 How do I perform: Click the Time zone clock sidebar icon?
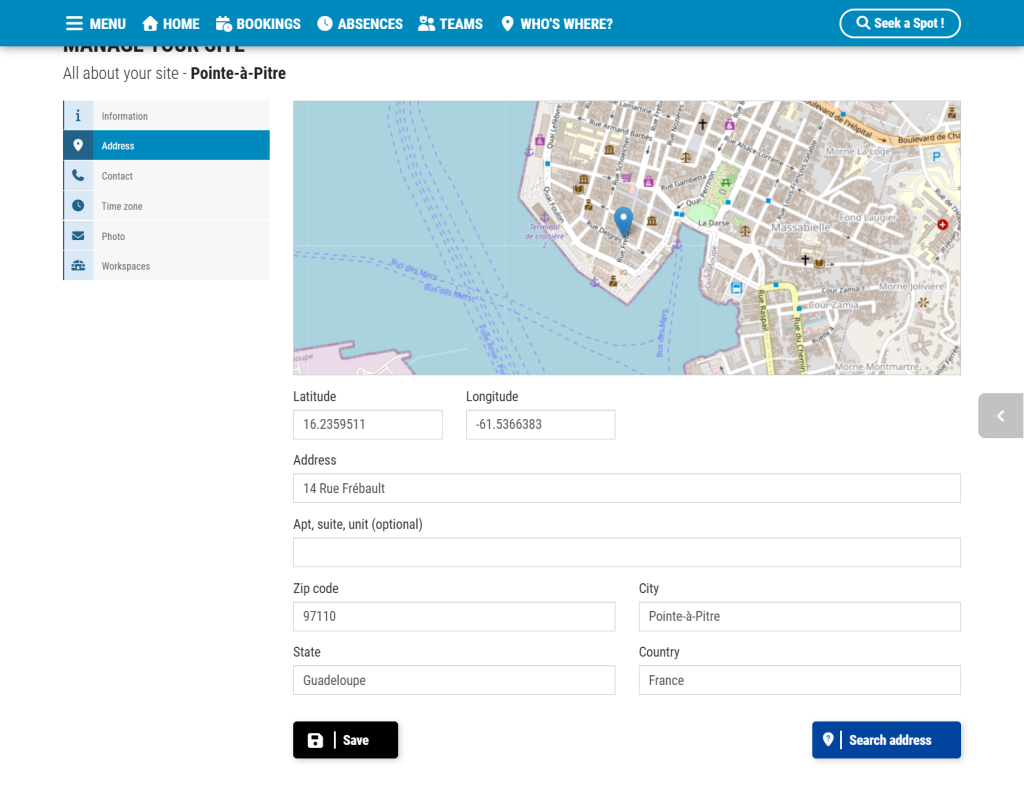click(x=78, y=205)
